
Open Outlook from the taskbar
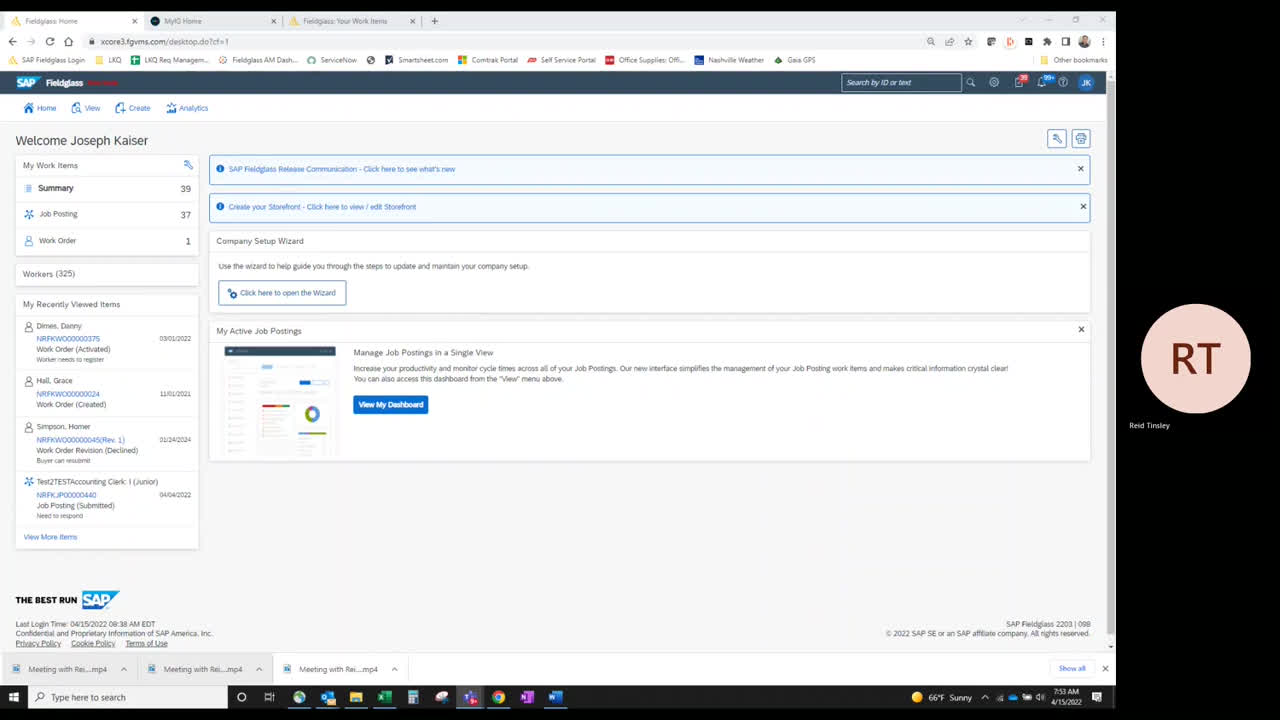pos(328,697)
